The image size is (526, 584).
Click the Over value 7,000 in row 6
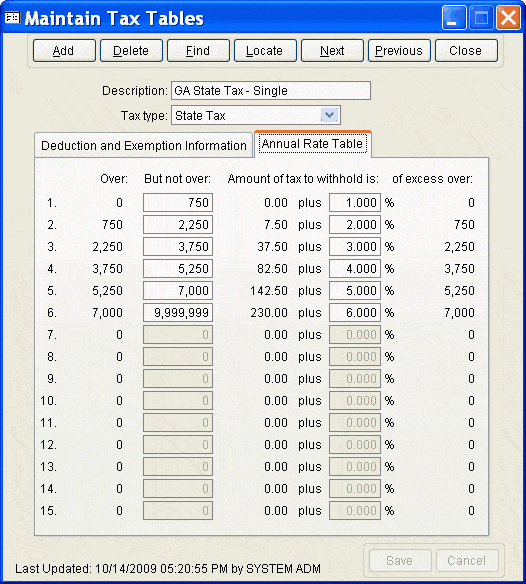108,312
